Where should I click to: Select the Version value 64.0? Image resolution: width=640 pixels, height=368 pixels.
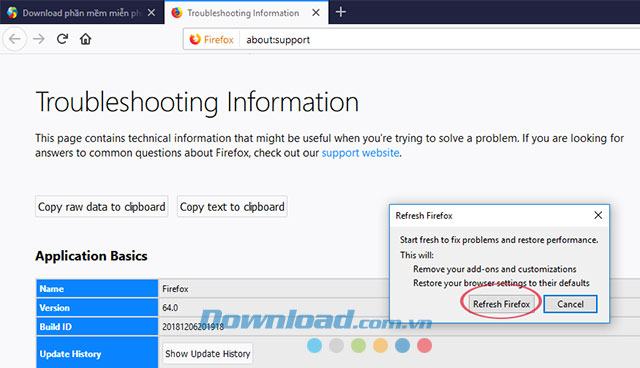tap(170, 308)
